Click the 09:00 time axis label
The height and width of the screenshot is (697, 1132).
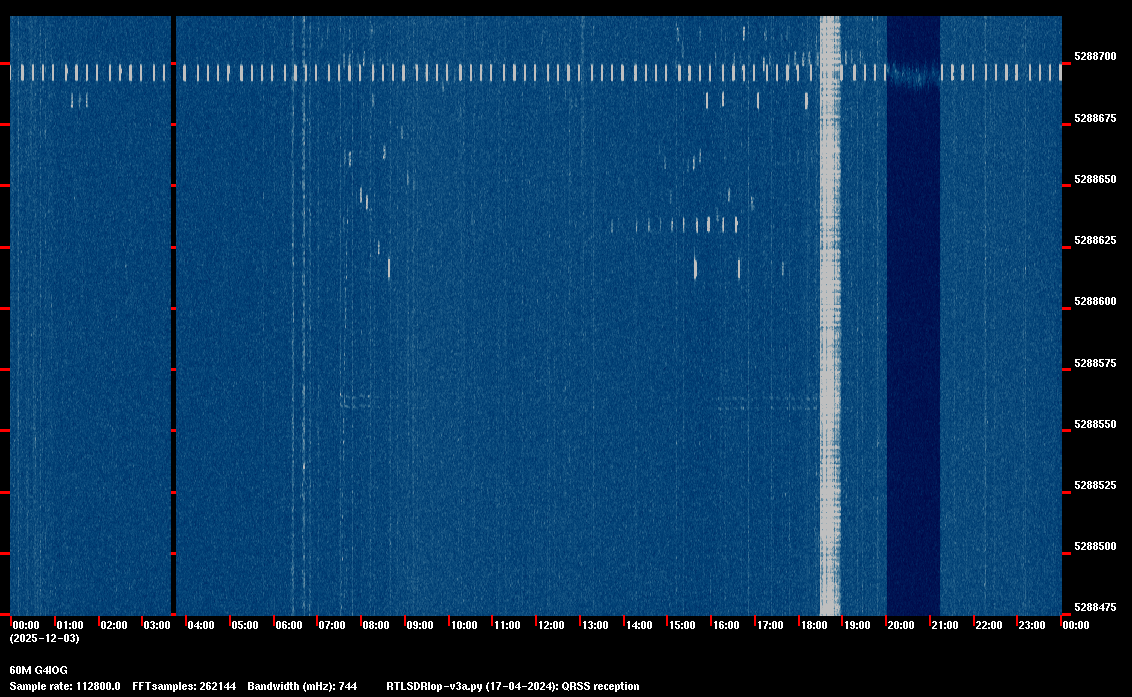click(x=419, y=625)
